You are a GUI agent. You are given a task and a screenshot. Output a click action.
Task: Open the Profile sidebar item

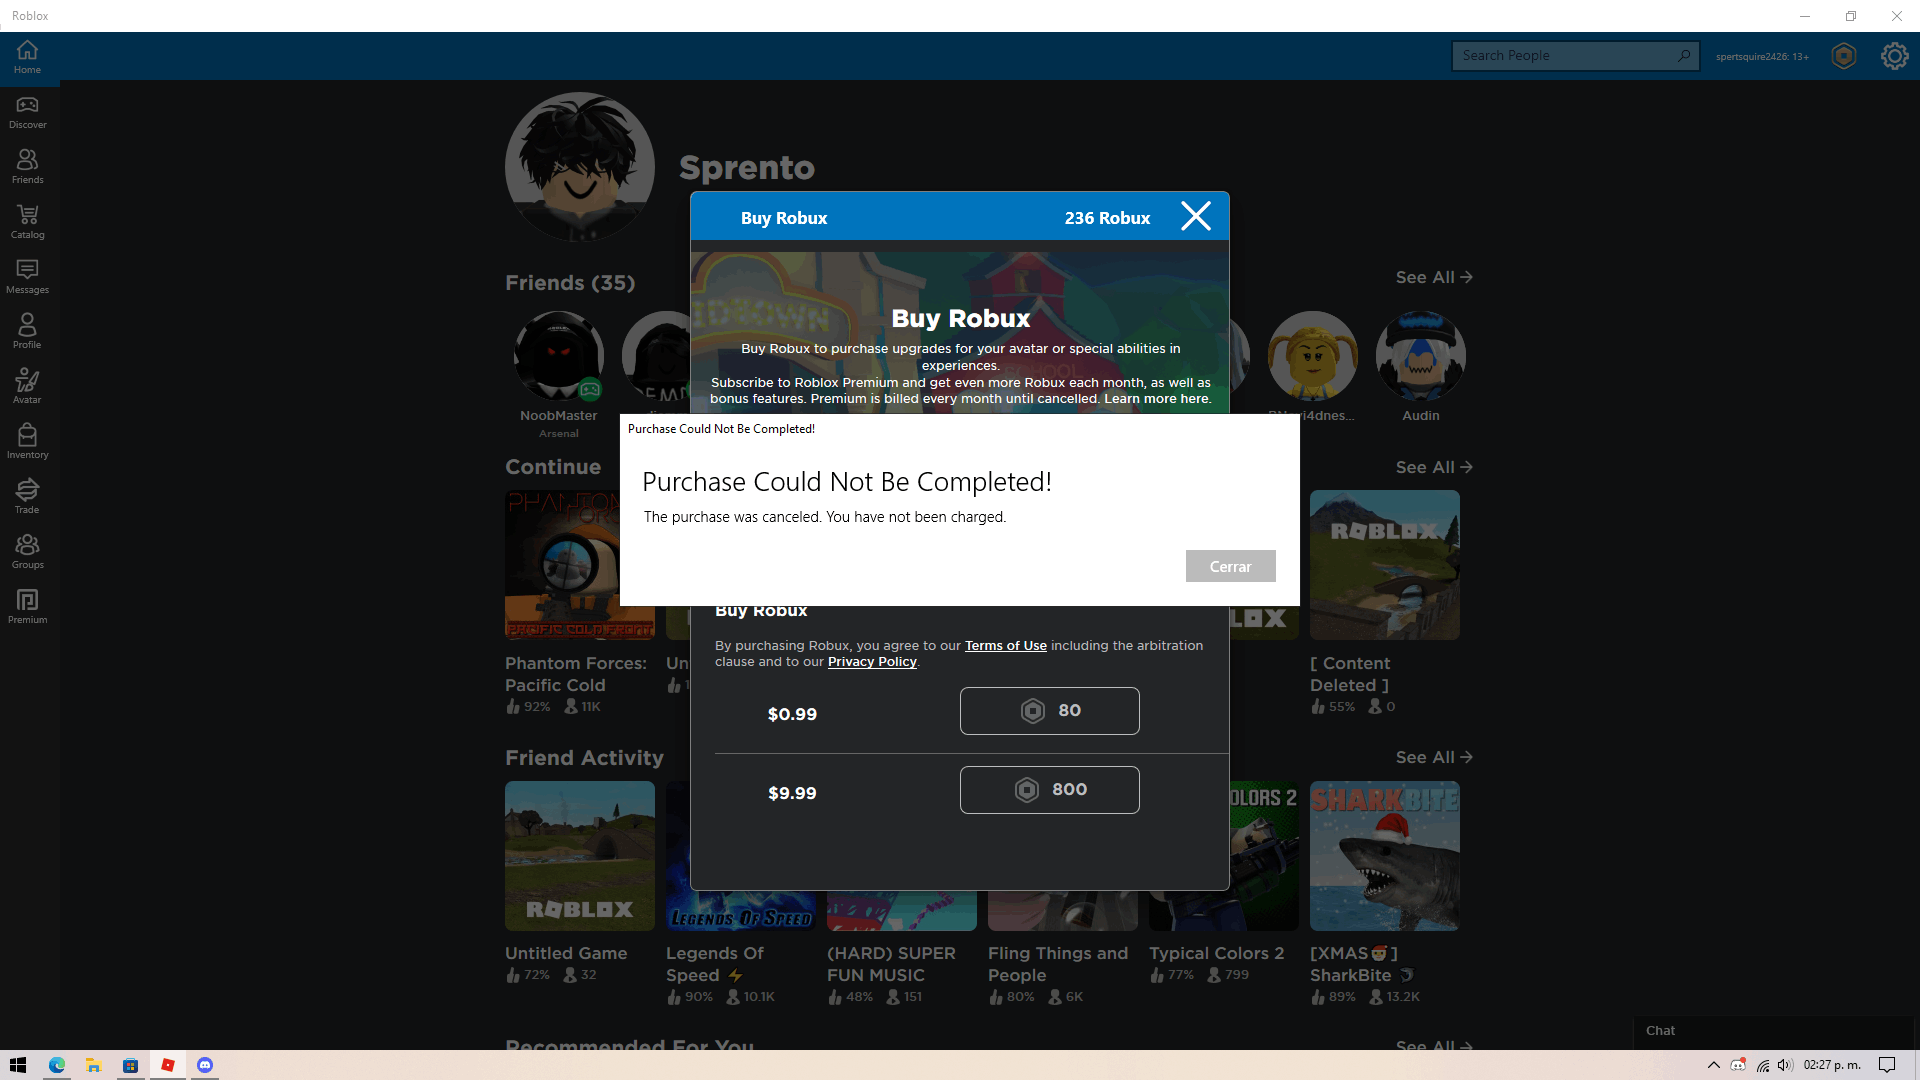click(27, 332)
